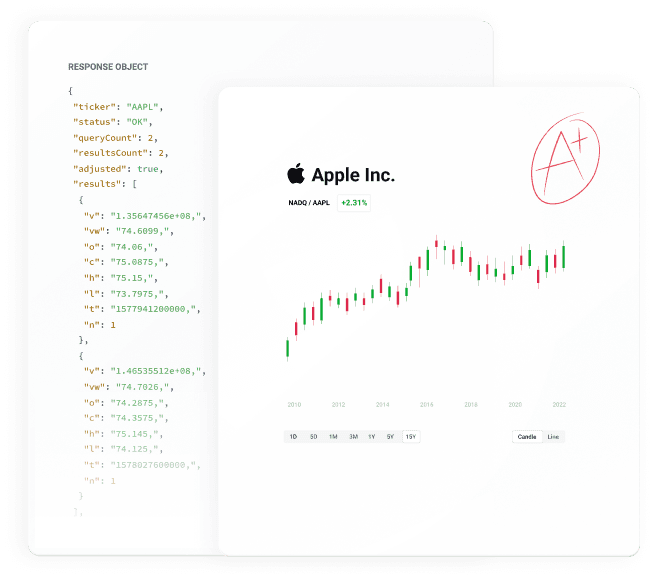Click the +2.31% change badge
The height and width of the screenshot is (578, 654).
coord(354,203)
